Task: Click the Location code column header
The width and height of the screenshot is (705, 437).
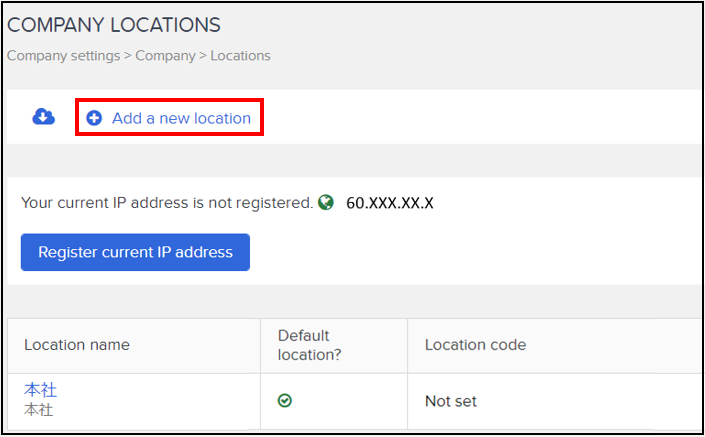Action: (x=475, y=345)
